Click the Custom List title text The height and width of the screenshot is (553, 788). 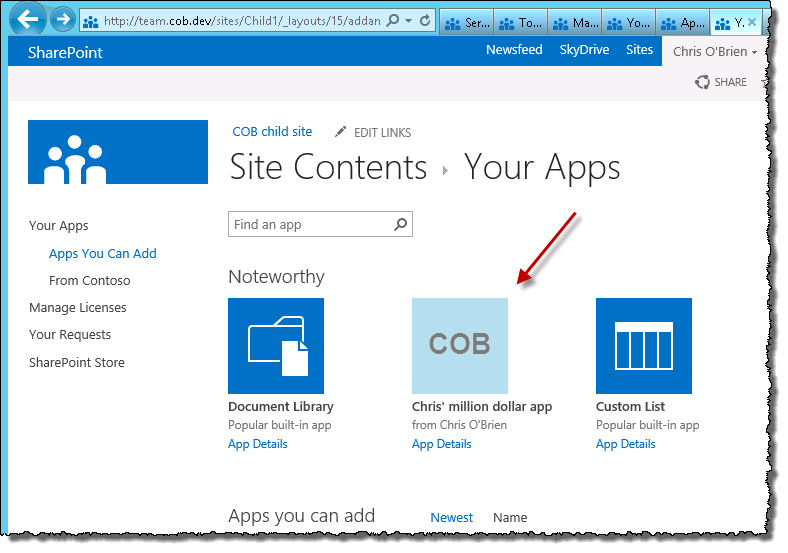coord(630,406)
